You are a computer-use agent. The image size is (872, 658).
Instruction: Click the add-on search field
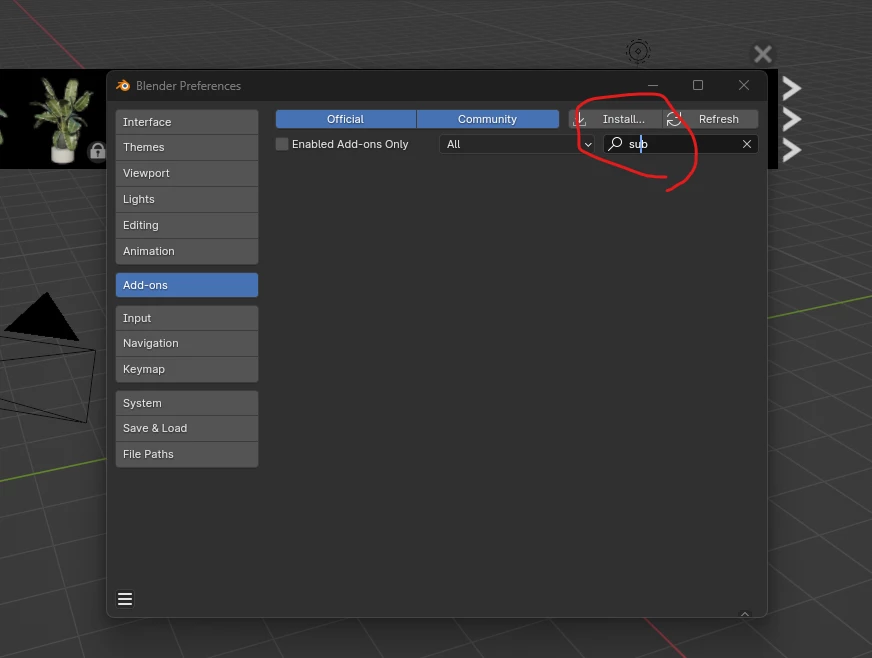coord(681,144)
